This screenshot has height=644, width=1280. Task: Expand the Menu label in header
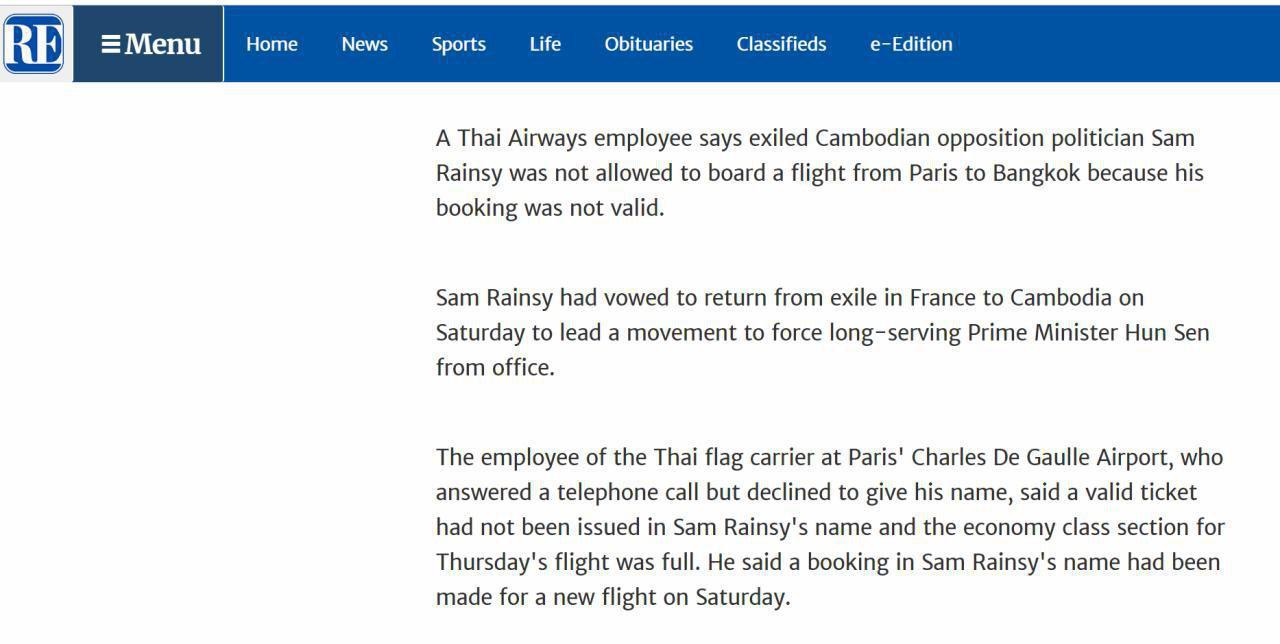click(162, 44)
